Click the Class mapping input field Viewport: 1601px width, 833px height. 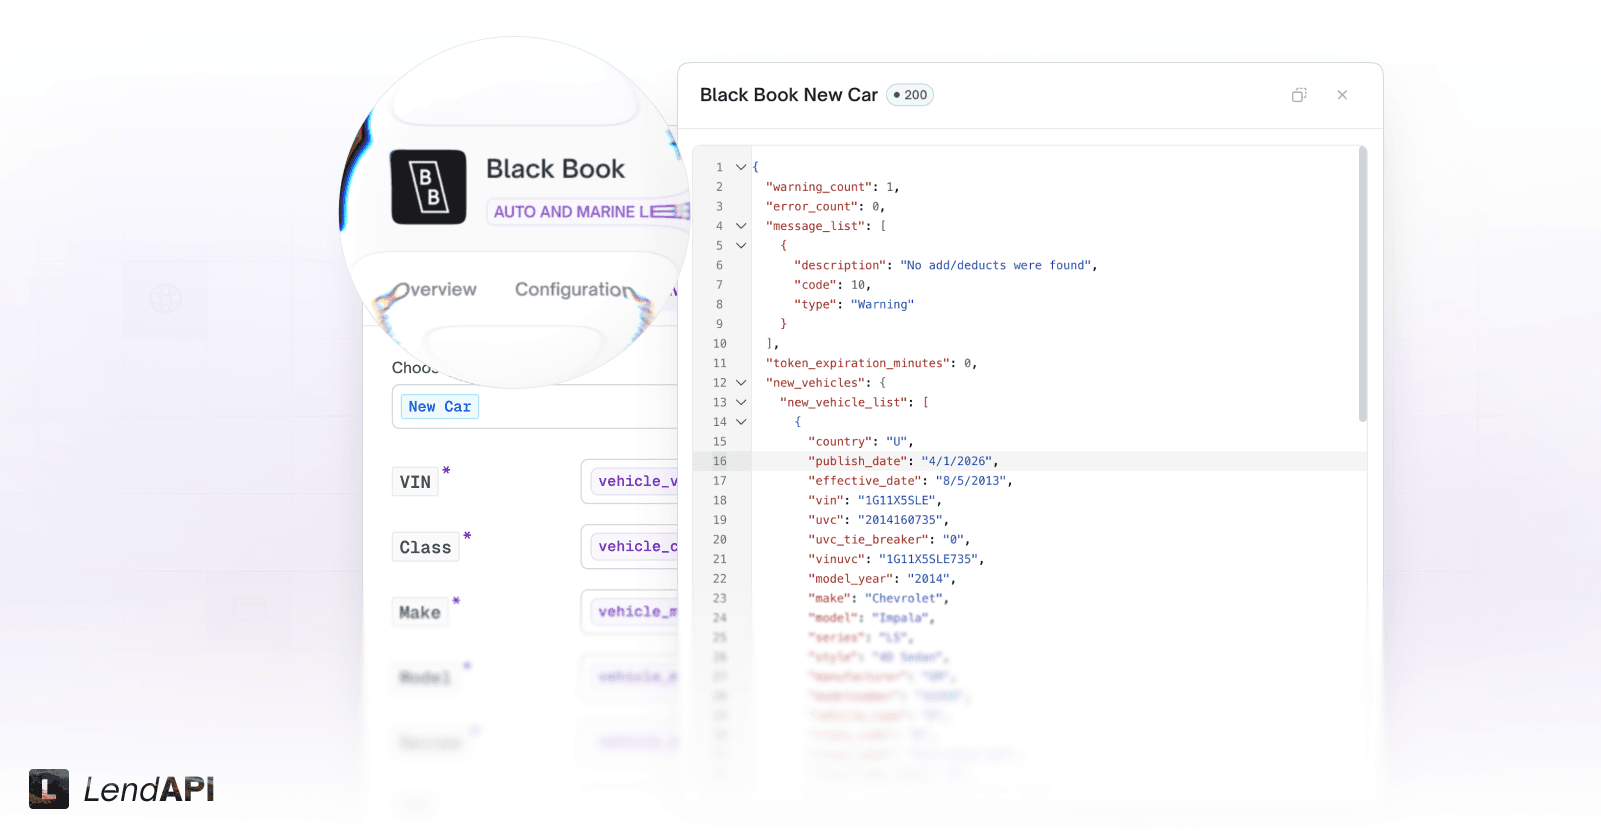(630, 547)
